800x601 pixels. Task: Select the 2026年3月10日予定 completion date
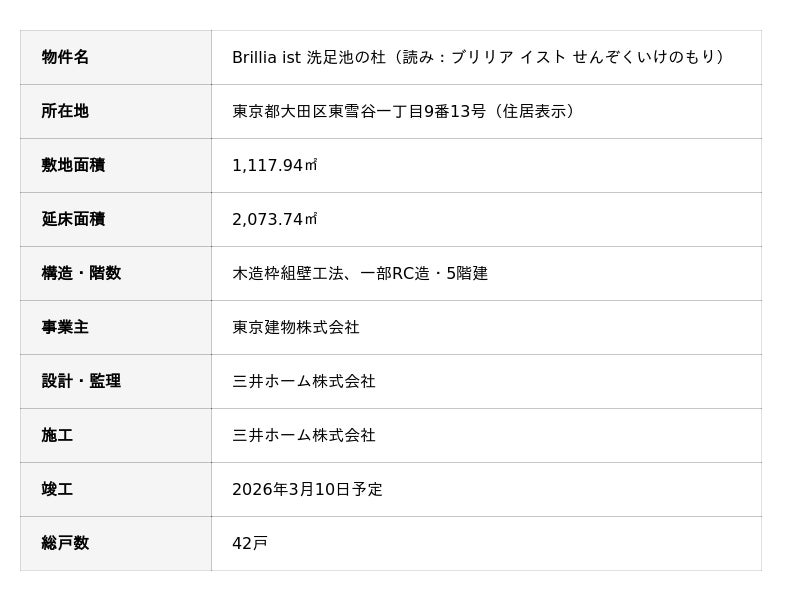pos(307,489)
